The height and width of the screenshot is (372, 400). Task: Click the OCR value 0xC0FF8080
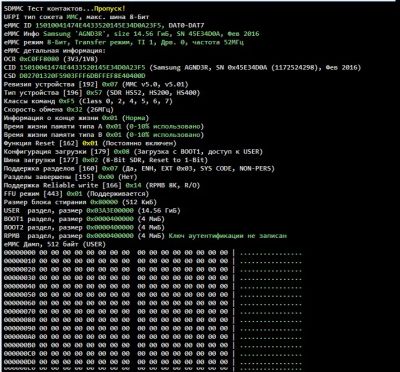(x=39, y=59)
